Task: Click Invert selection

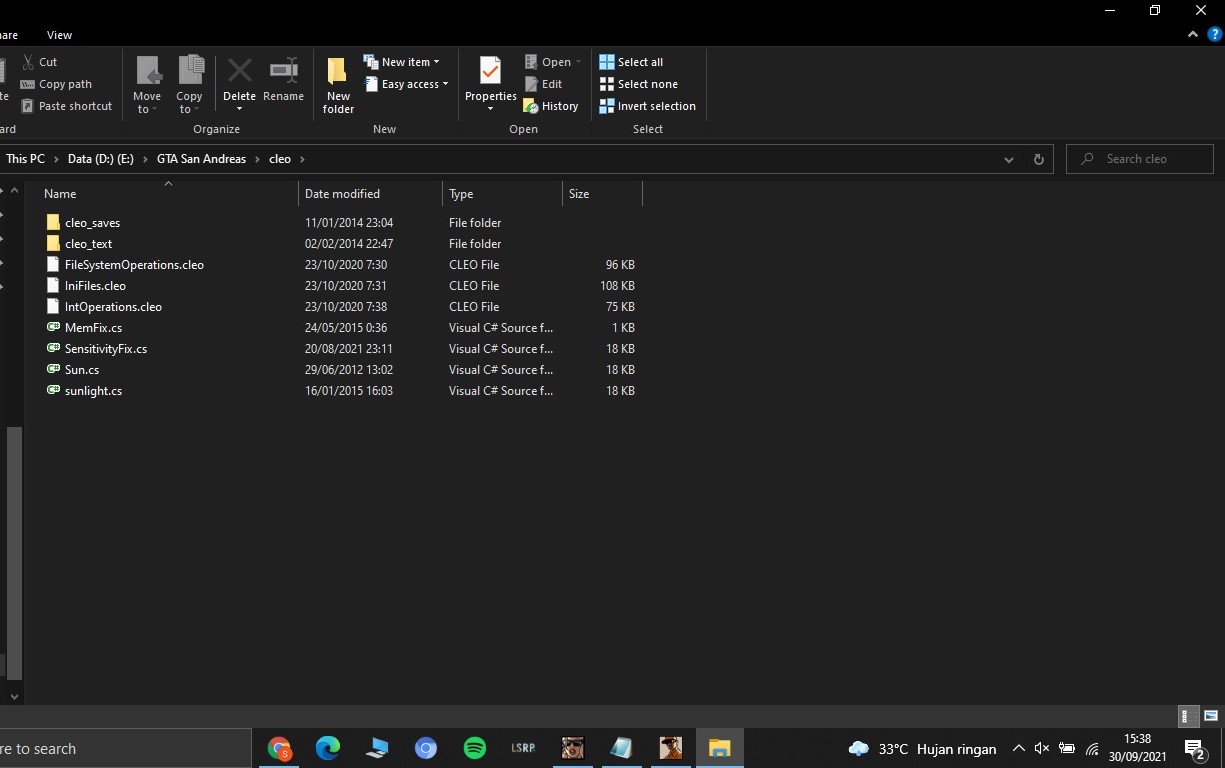Action: [x=647, y=106]
